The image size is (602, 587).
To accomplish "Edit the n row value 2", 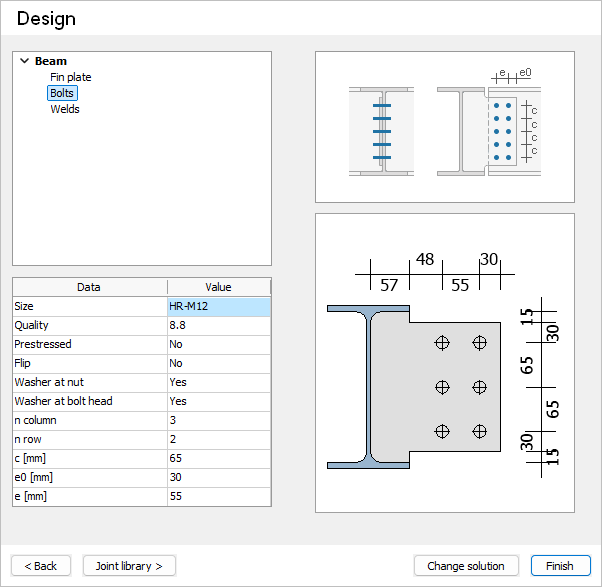I will 219,439.
